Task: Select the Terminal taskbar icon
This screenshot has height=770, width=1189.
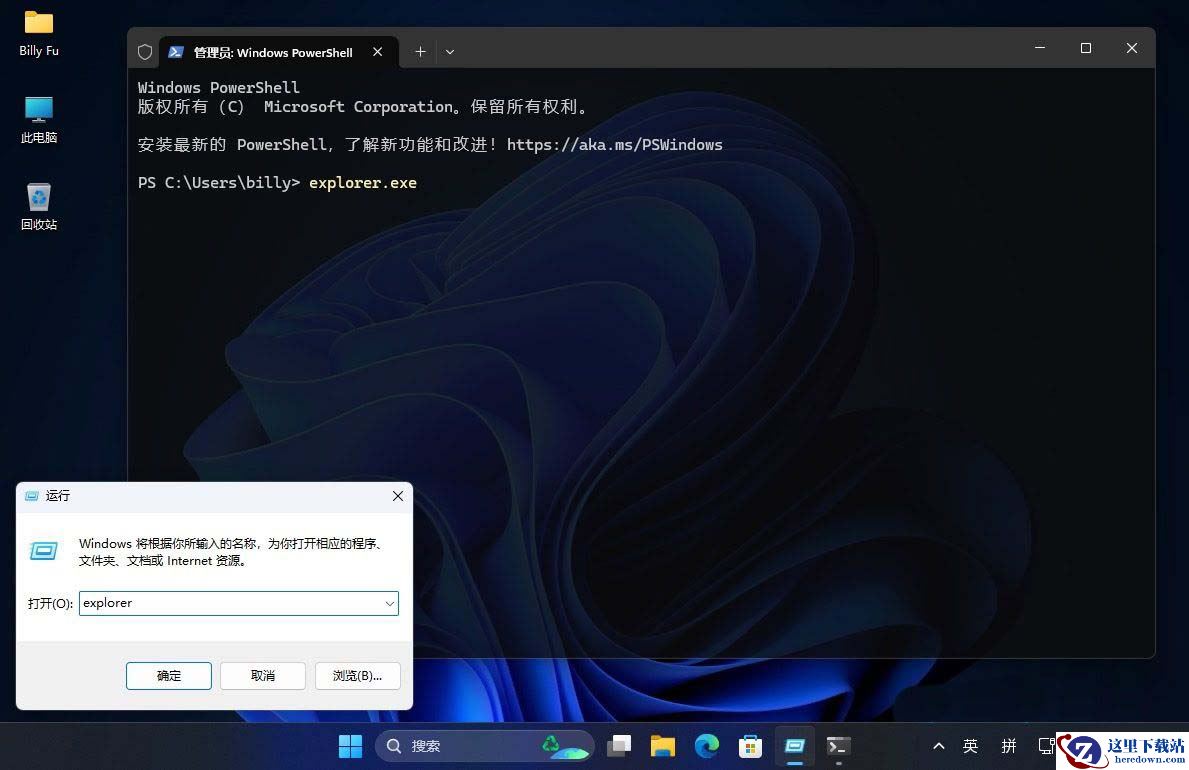Action: [x=838, y=746]
